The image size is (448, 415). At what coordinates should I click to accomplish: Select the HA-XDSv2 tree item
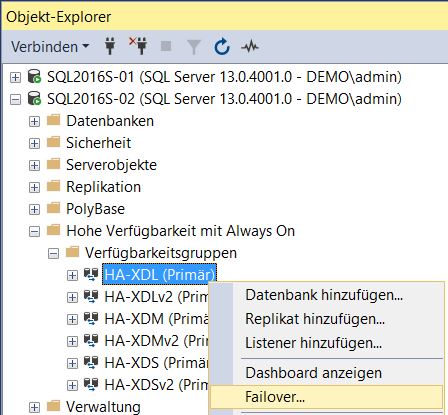(156, 385)
